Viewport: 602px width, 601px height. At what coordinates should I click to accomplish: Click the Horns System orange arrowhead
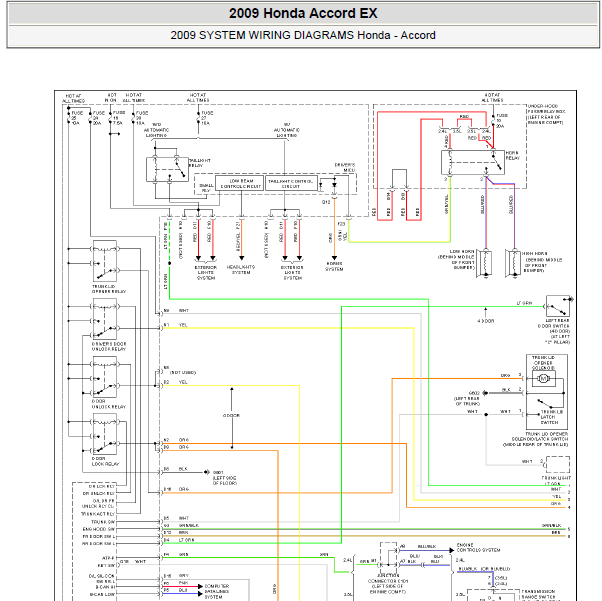pyautogui.click(x=334, y=258)
